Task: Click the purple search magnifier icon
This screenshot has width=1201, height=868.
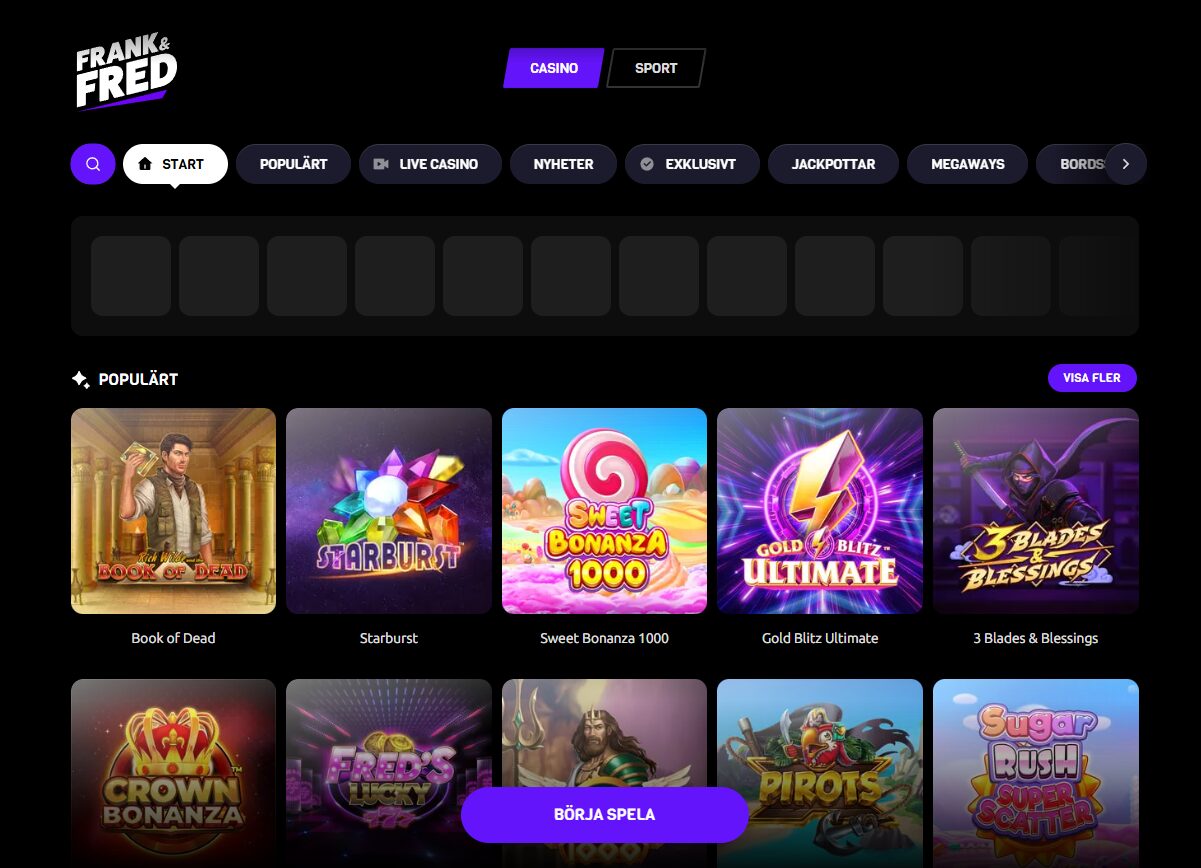Action: [x=93, y=164]
